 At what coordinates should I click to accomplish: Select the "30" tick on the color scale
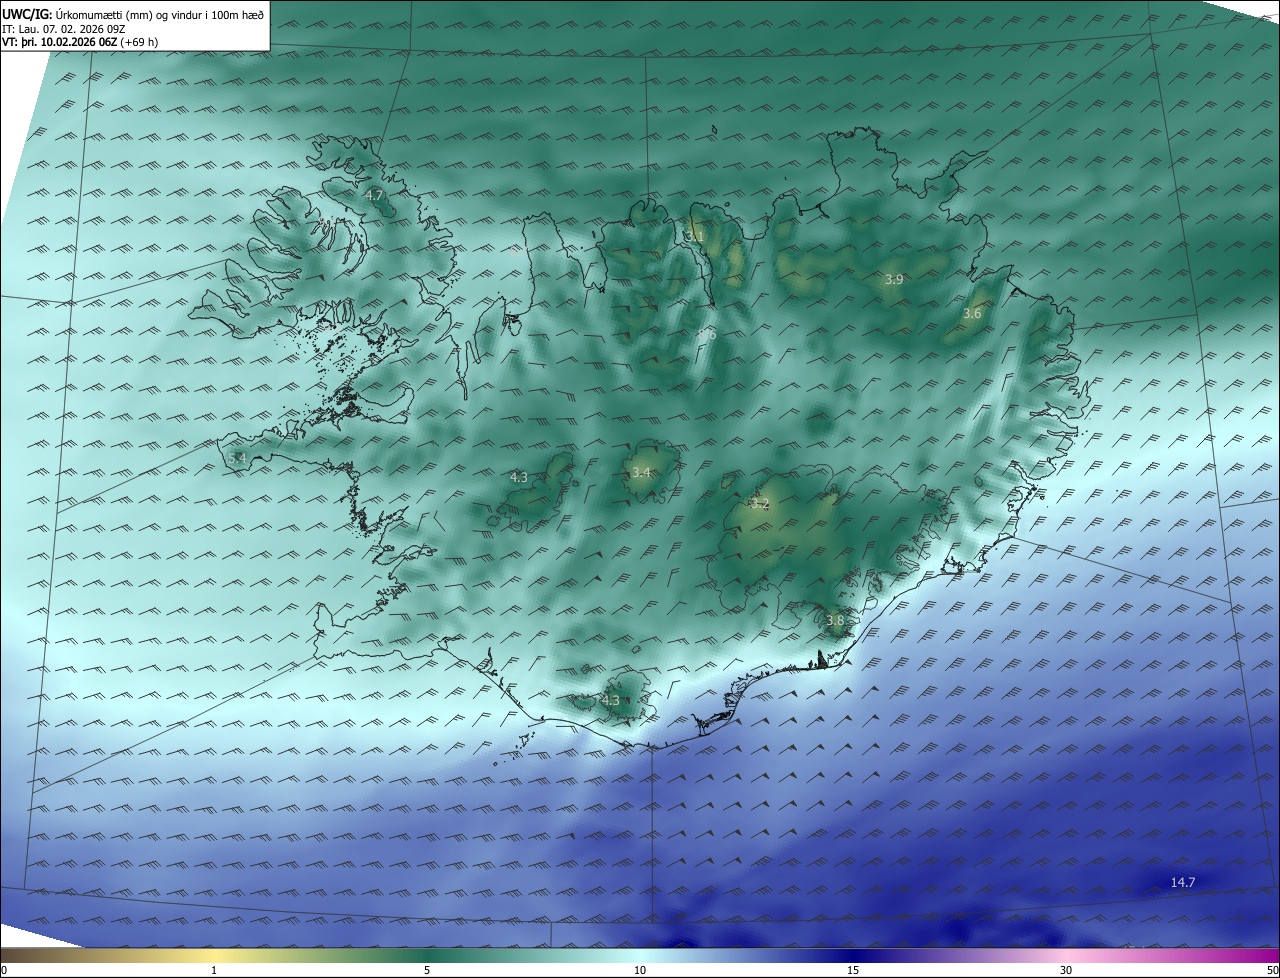coord(1066,970)
